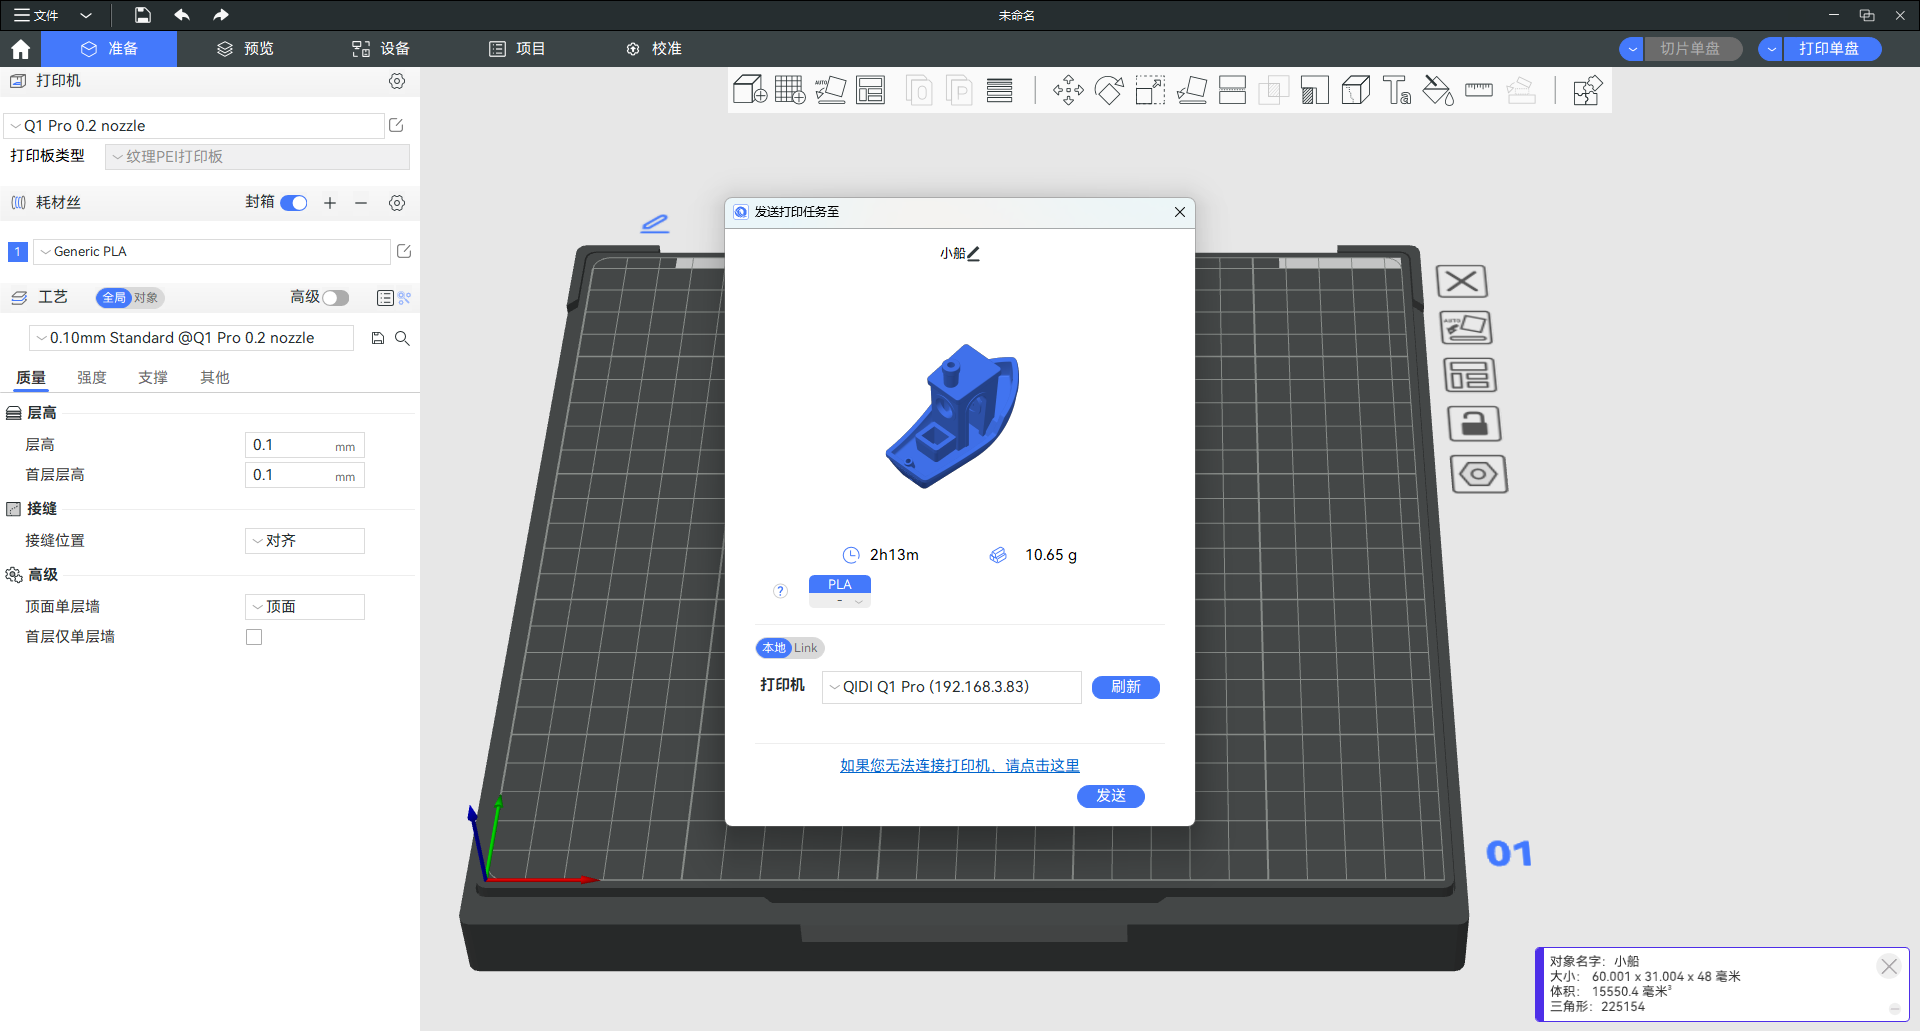Click the Assembly view puzzle icon
This screenshot has height=1031, width=1920.
tap(1587, 90)
